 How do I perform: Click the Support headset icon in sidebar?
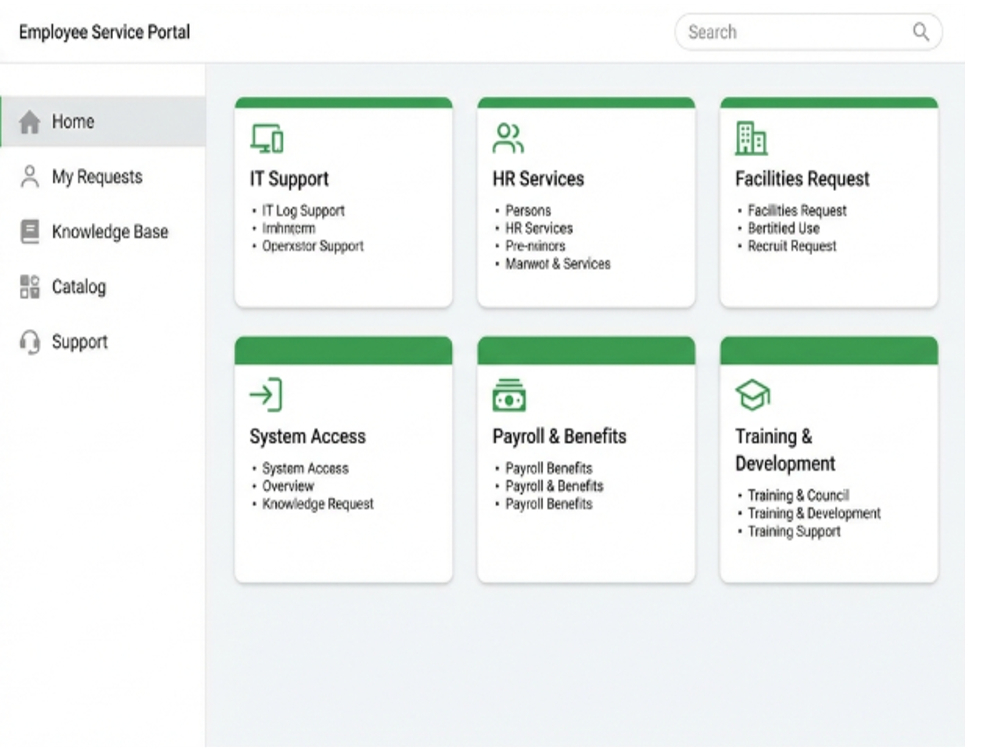tap(30, 342)
